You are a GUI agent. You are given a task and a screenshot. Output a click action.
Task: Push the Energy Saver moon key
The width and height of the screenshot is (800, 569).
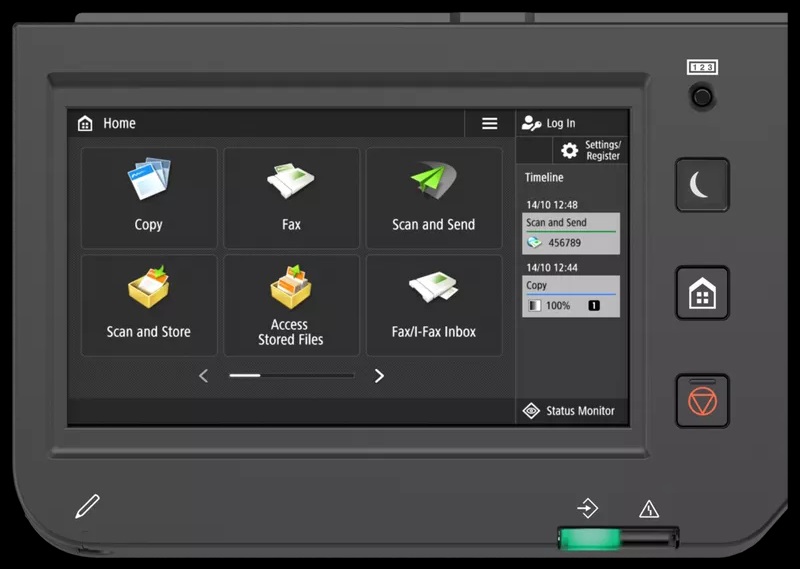point(702,185)
